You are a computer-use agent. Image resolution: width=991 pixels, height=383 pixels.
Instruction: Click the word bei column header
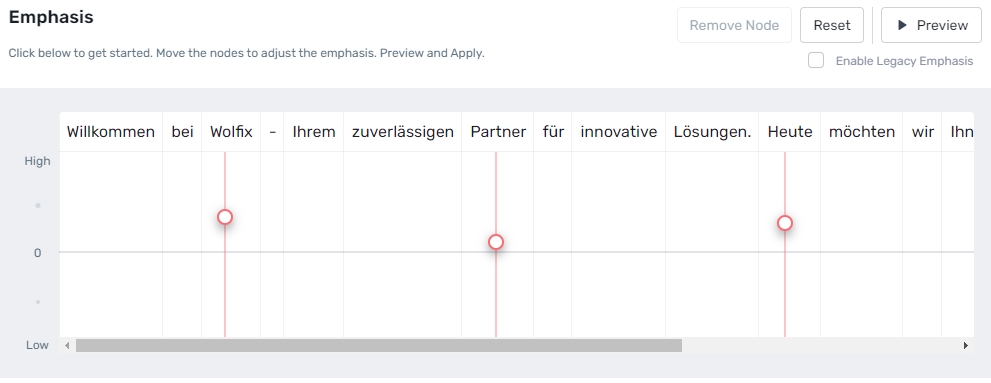point(183,132)
